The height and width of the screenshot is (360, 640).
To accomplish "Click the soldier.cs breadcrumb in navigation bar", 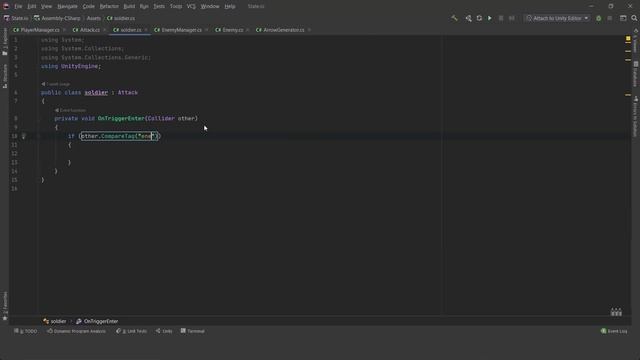I will [x=121, y=18].
